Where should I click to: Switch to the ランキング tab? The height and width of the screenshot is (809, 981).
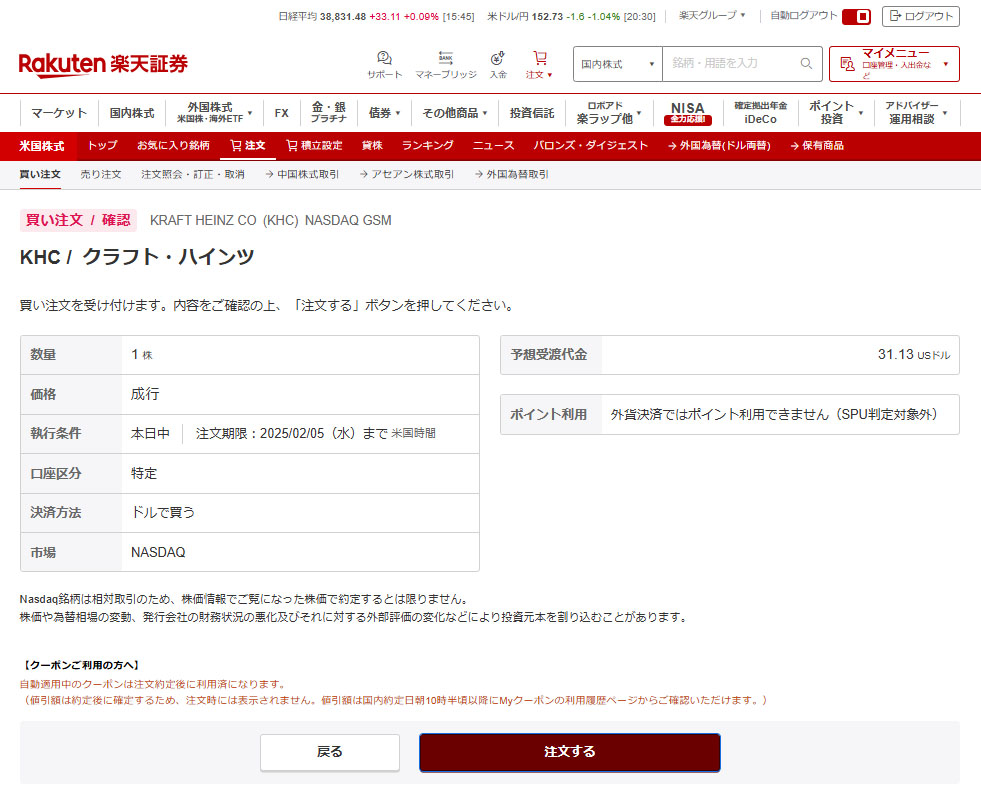tap(427, 146)
